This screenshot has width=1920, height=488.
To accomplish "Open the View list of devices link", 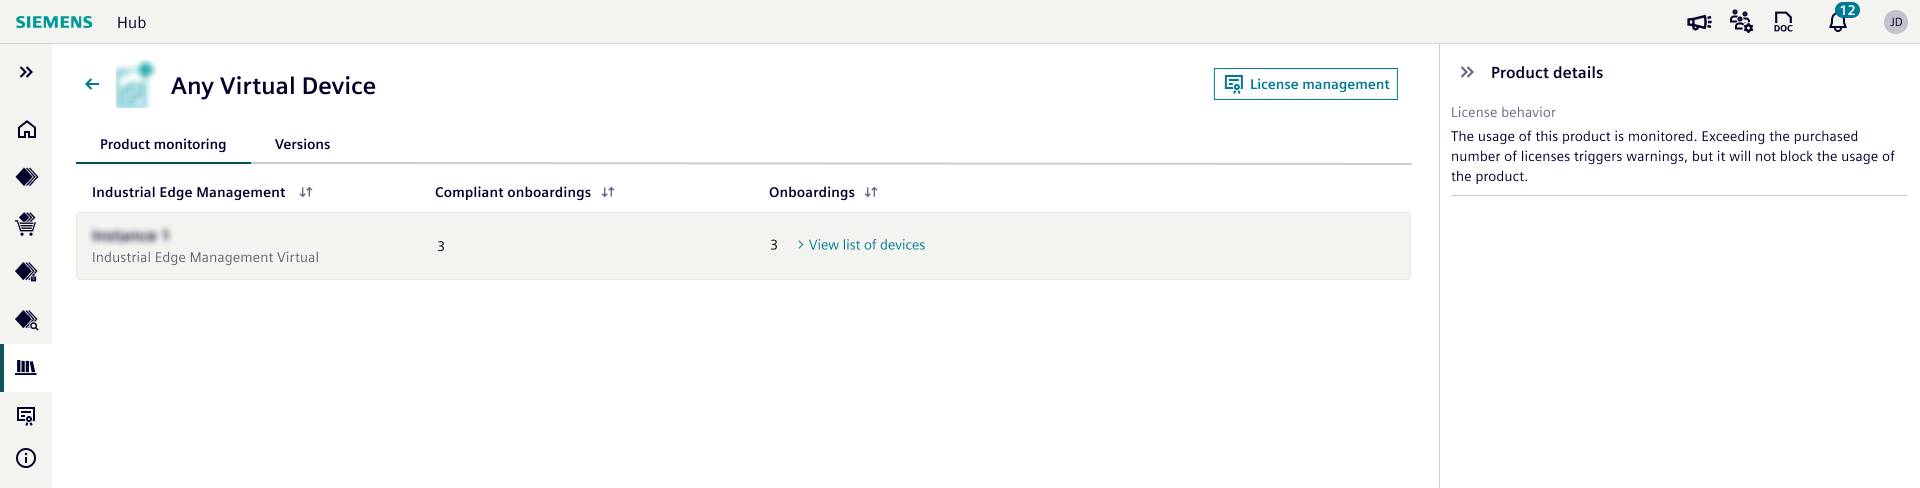I will coord(866,245).
